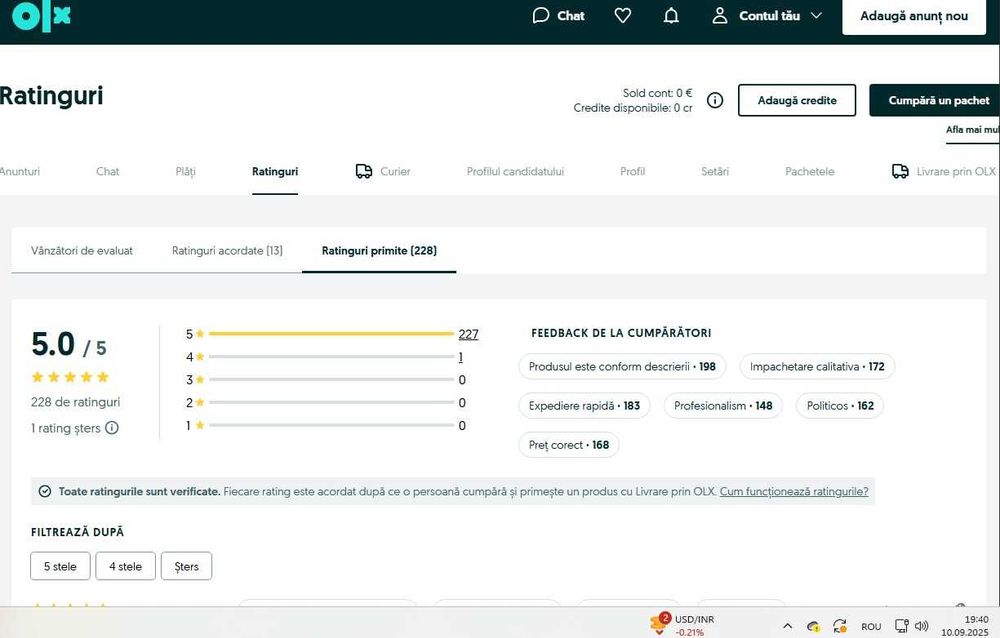The height and width of the screenshot is (638, 1000).
Task: Click the network tray icon
Action: 901,626
